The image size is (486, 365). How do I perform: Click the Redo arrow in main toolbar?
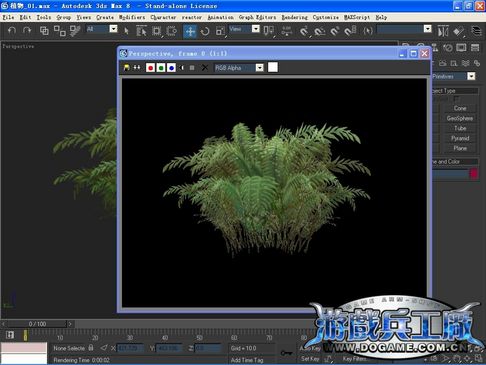27,31
